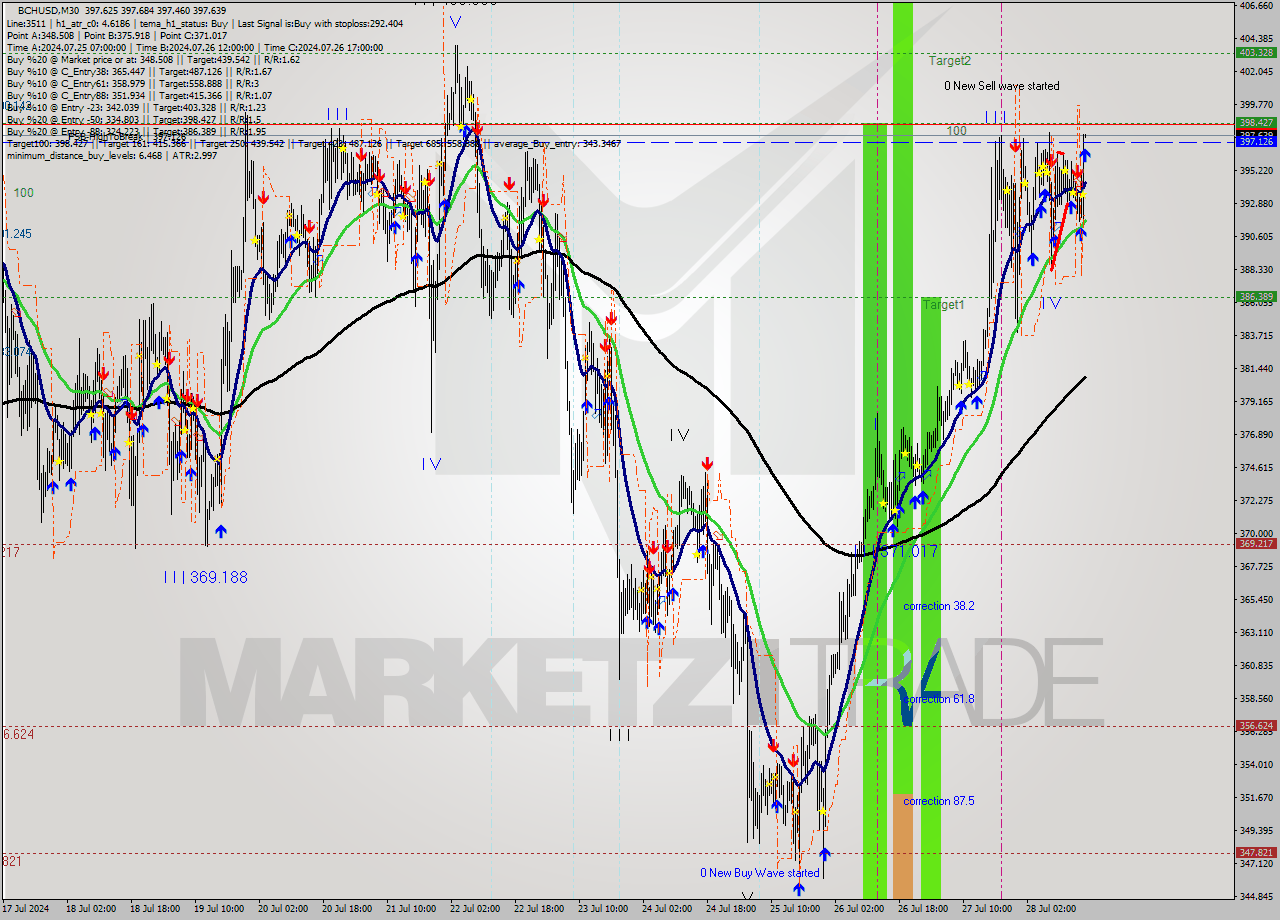The width and height of the screenshot is (1280, 920).
Task: Click the '22 Jul 02:00' time label
Action: coord(475,909)
